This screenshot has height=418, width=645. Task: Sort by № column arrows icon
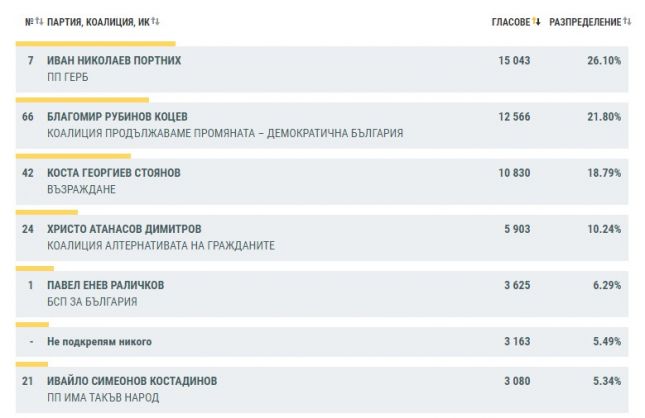tap(39, 21)
